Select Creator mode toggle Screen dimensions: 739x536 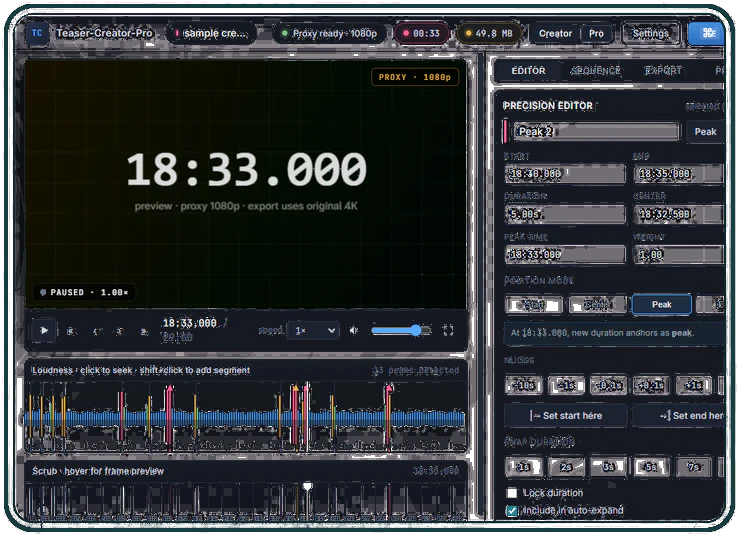point(555,33)
